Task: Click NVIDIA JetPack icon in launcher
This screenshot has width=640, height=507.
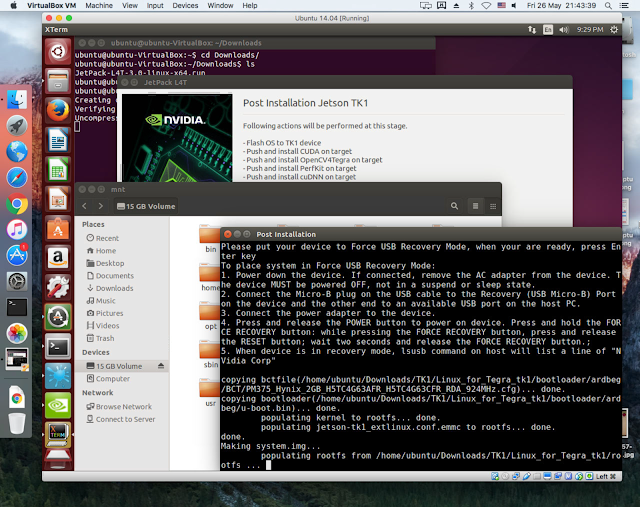Action: (58, 405)
